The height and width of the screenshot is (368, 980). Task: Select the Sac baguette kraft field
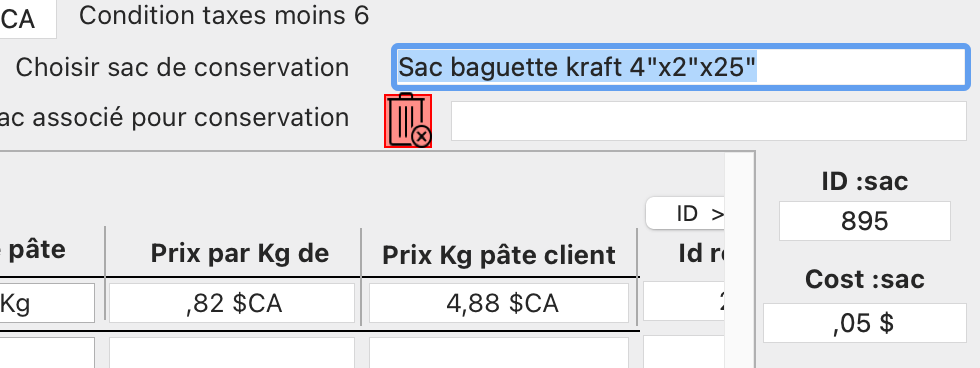point(681,67)
